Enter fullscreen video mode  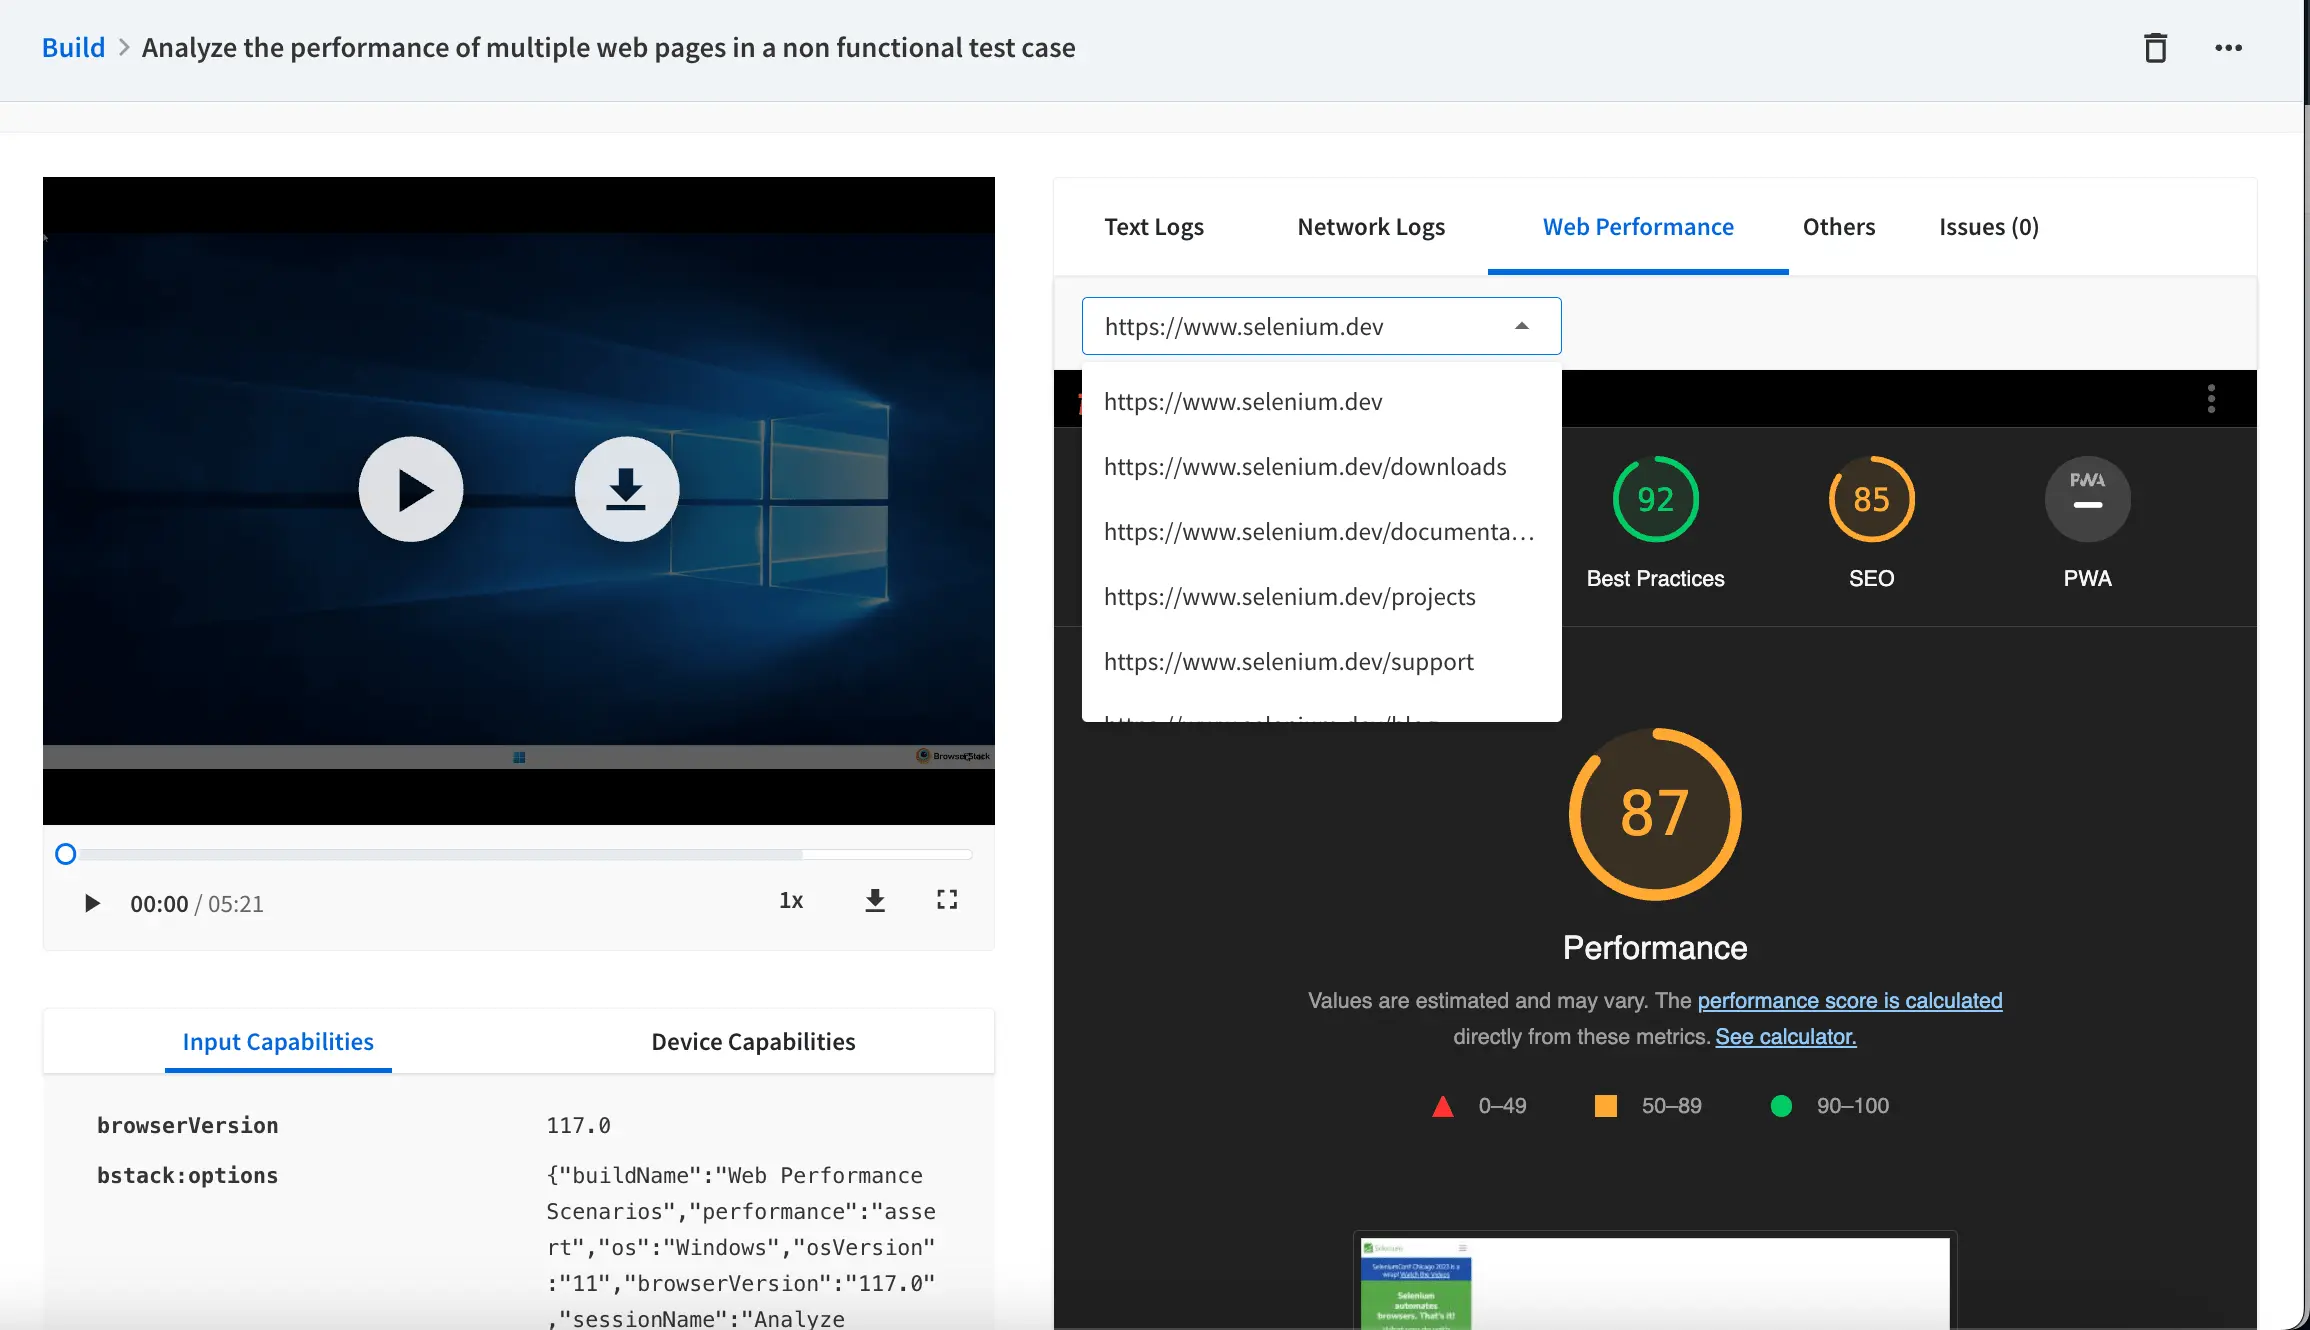(x=946, y=900)
